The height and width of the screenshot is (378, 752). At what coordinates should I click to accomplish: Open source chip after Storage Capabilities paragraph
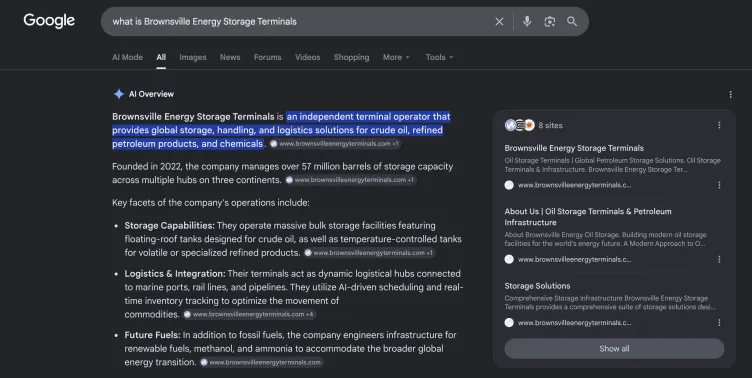[369, 253]
